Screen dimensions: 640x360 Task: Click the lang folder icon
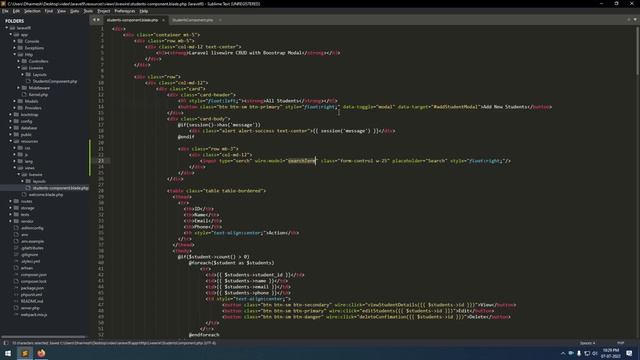[x=20, y=161]
